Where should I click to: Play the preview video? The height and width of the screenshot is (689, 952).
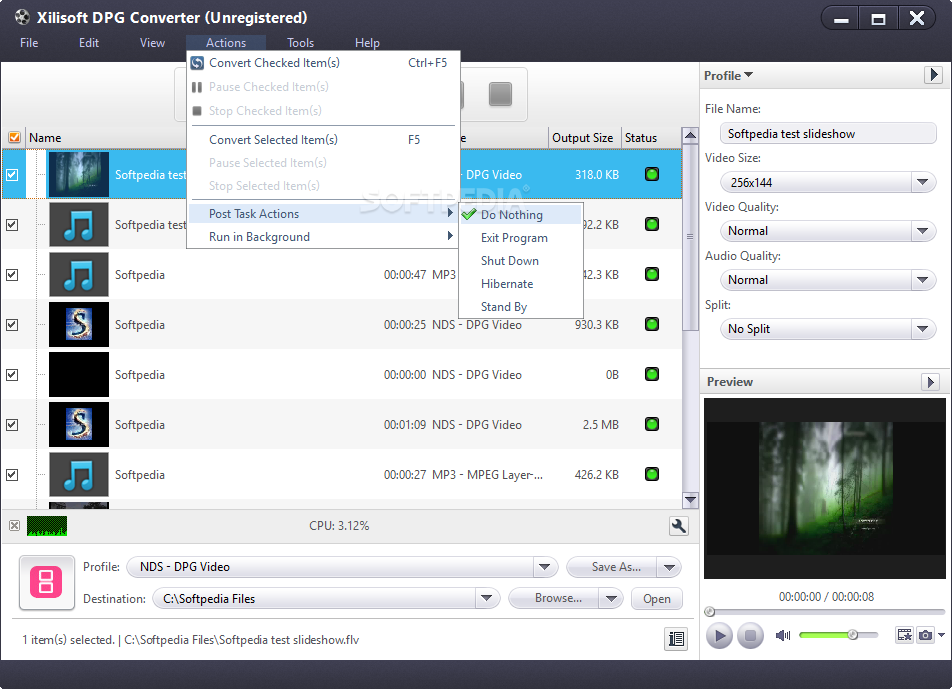pos(719,636)
